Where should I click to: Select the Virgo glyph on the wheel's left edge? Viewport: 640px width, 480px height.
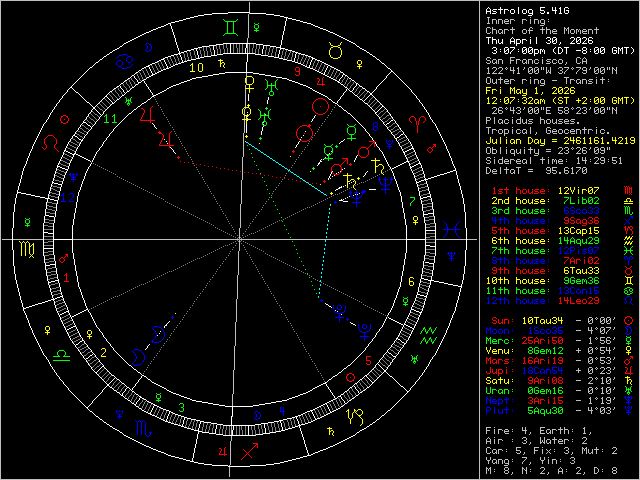click(27, 247)
